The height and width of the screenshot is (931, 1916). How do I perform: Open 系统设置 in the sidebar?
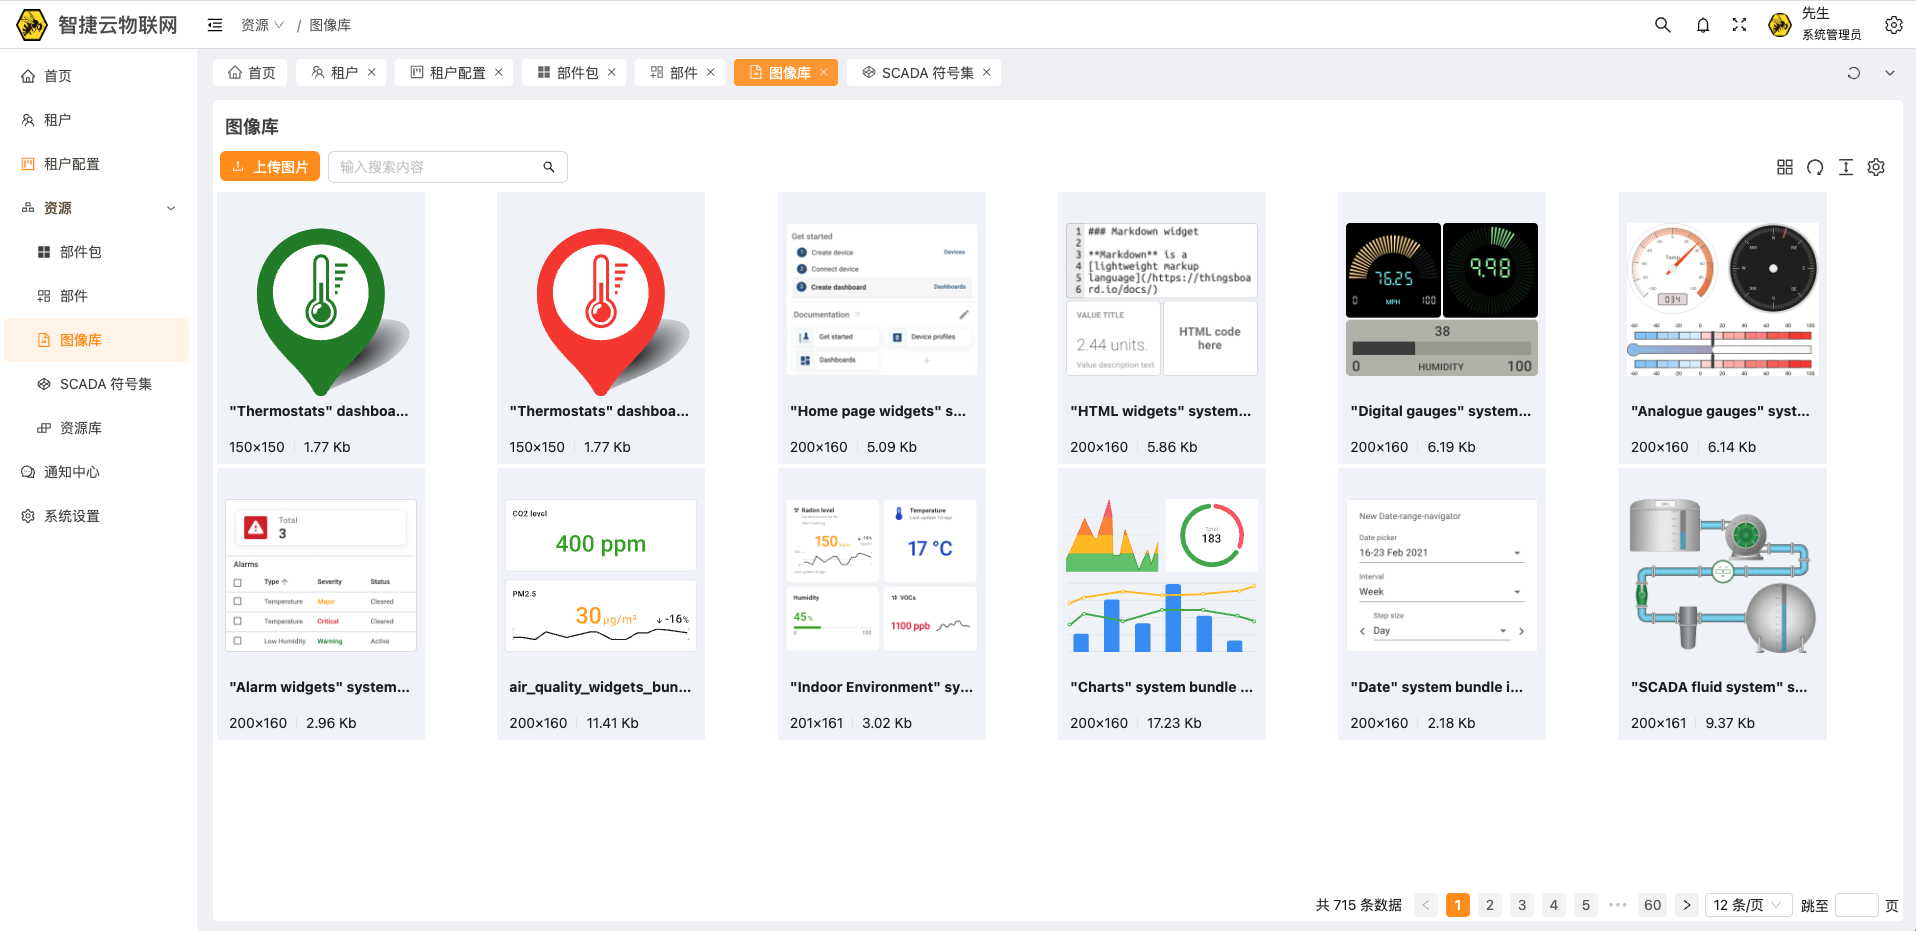pos(97,516)
